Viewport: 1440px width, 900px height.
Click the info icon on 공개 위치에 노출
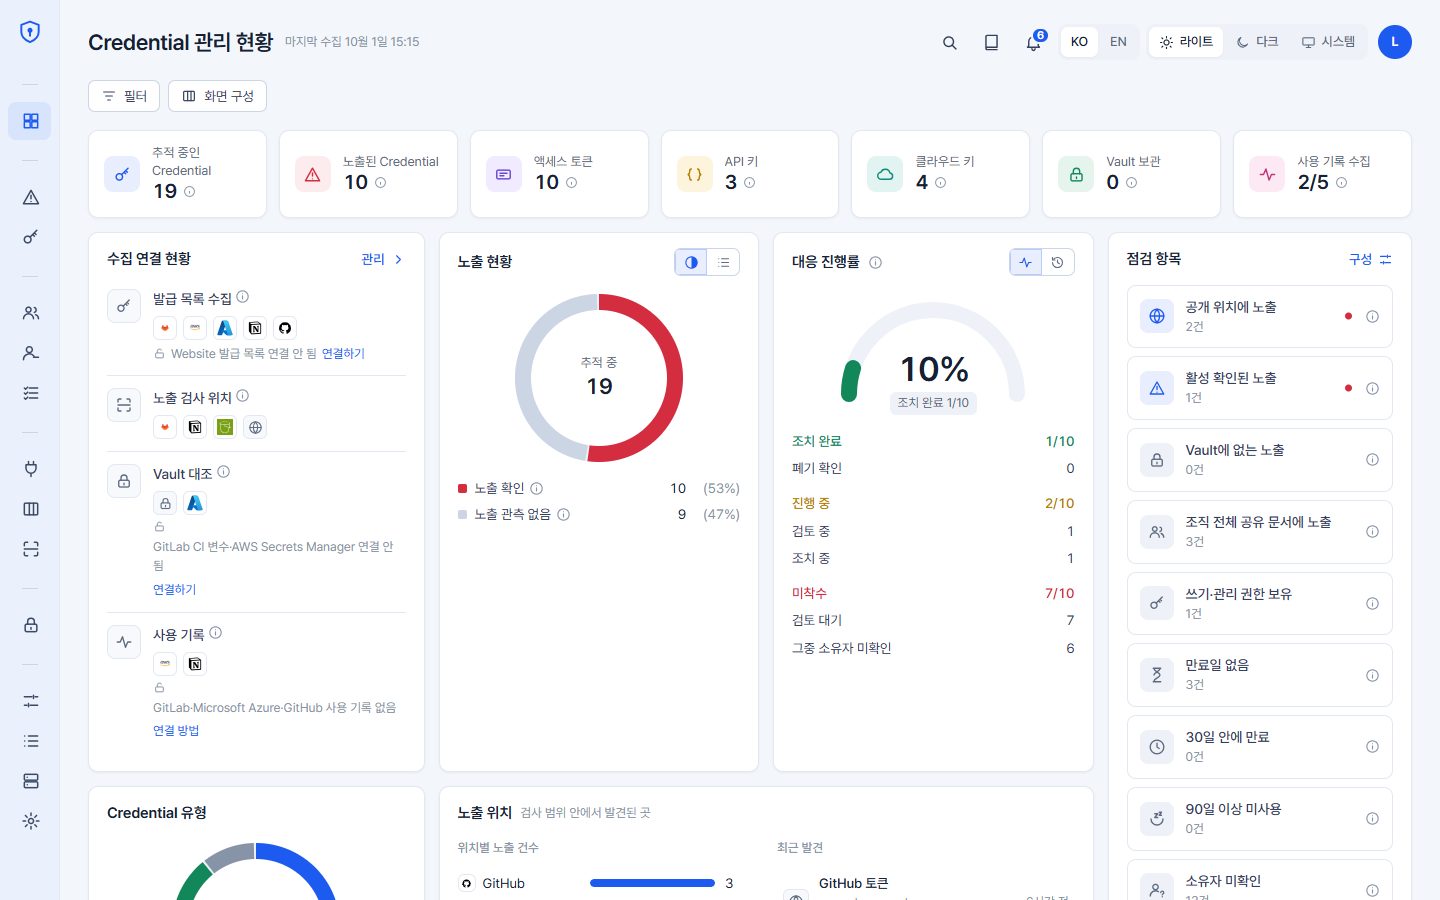coord(1372,316)
